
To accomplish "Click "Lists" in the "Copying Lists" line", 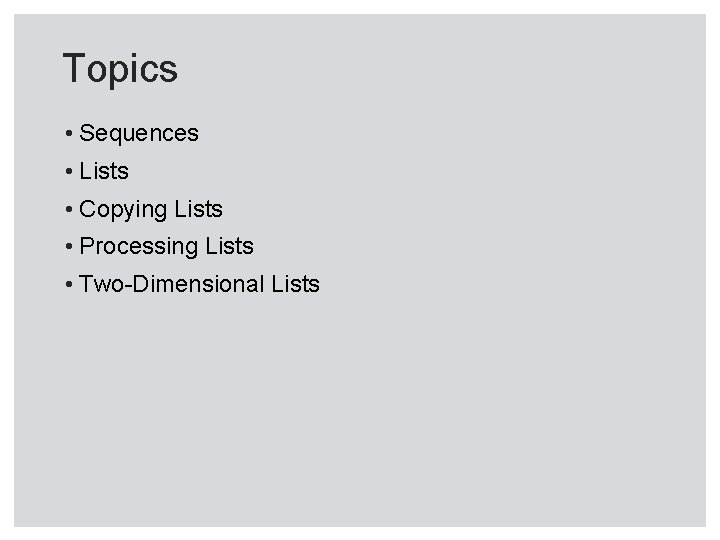I will (198, 209).
